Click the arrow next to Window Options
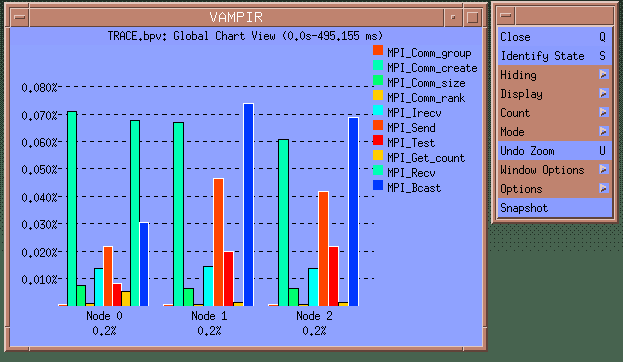Screen dimensions: 623x362 tap(604, 170)
